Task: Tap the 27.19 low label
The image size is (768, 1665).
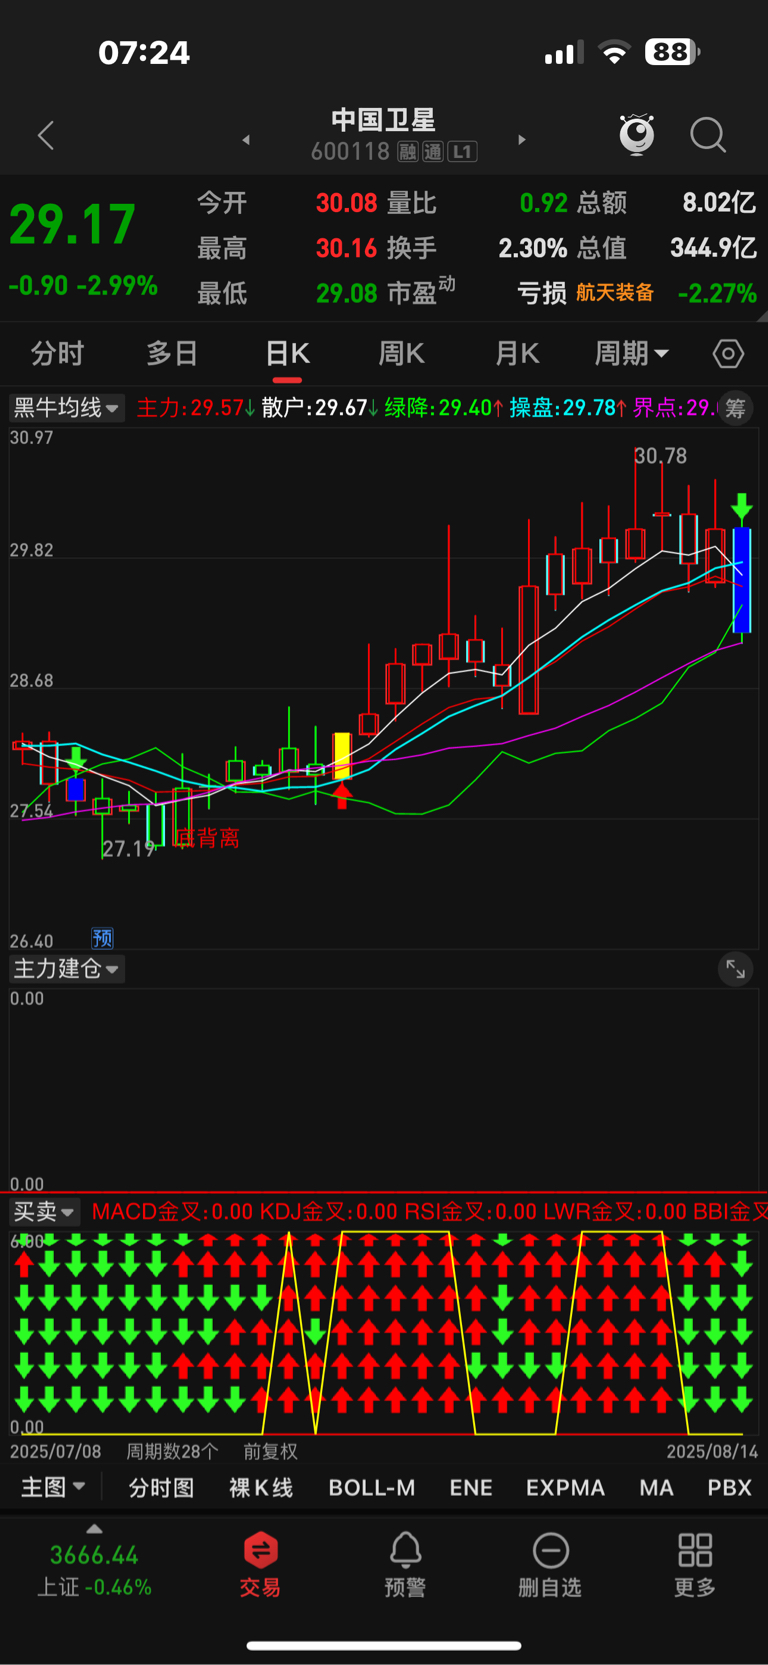Action: point(129,849)
